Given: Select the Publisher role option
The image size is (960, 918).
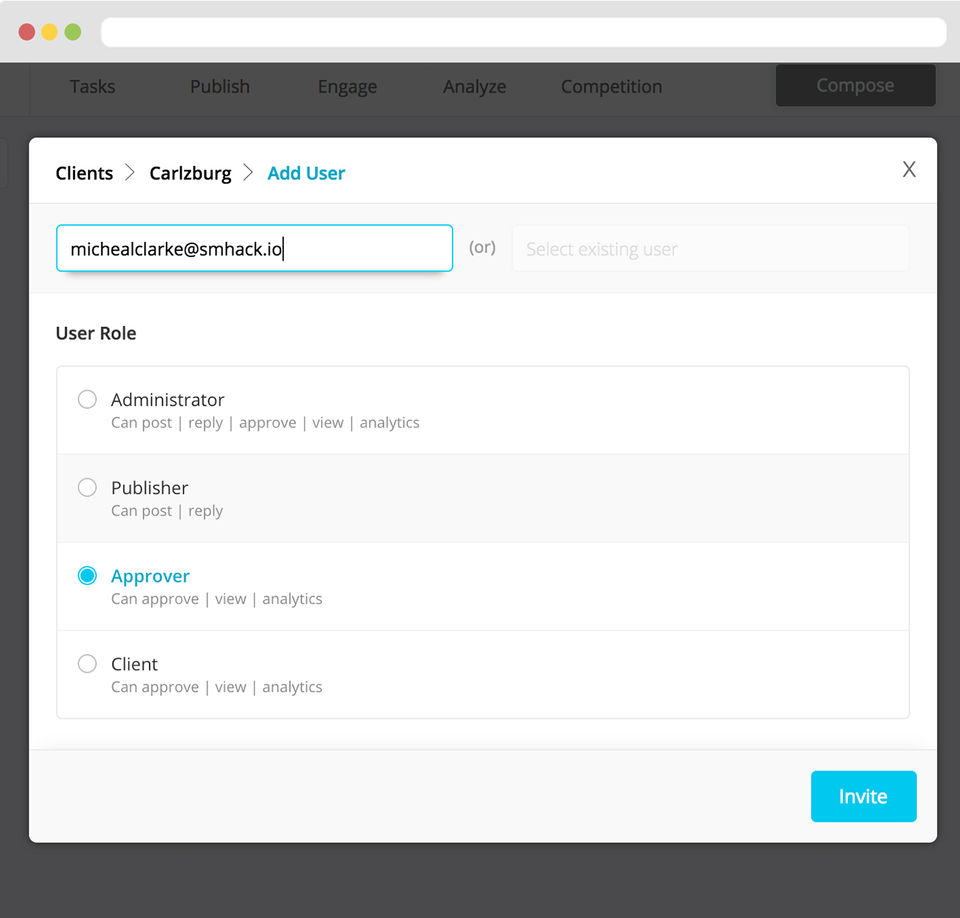Looking at the screenshot, I should coord(88,488).
